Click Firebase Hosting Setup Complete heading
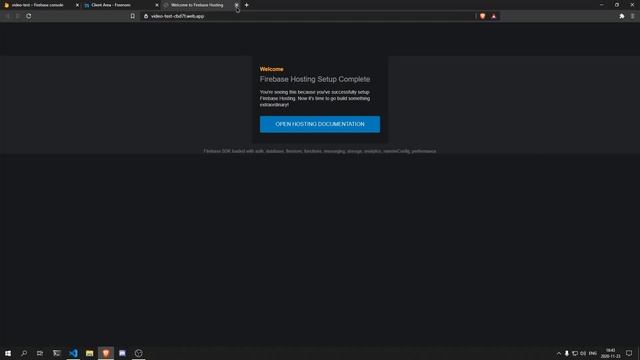The width and height of the screenshot is (640, 360). [x=315, y=79]
